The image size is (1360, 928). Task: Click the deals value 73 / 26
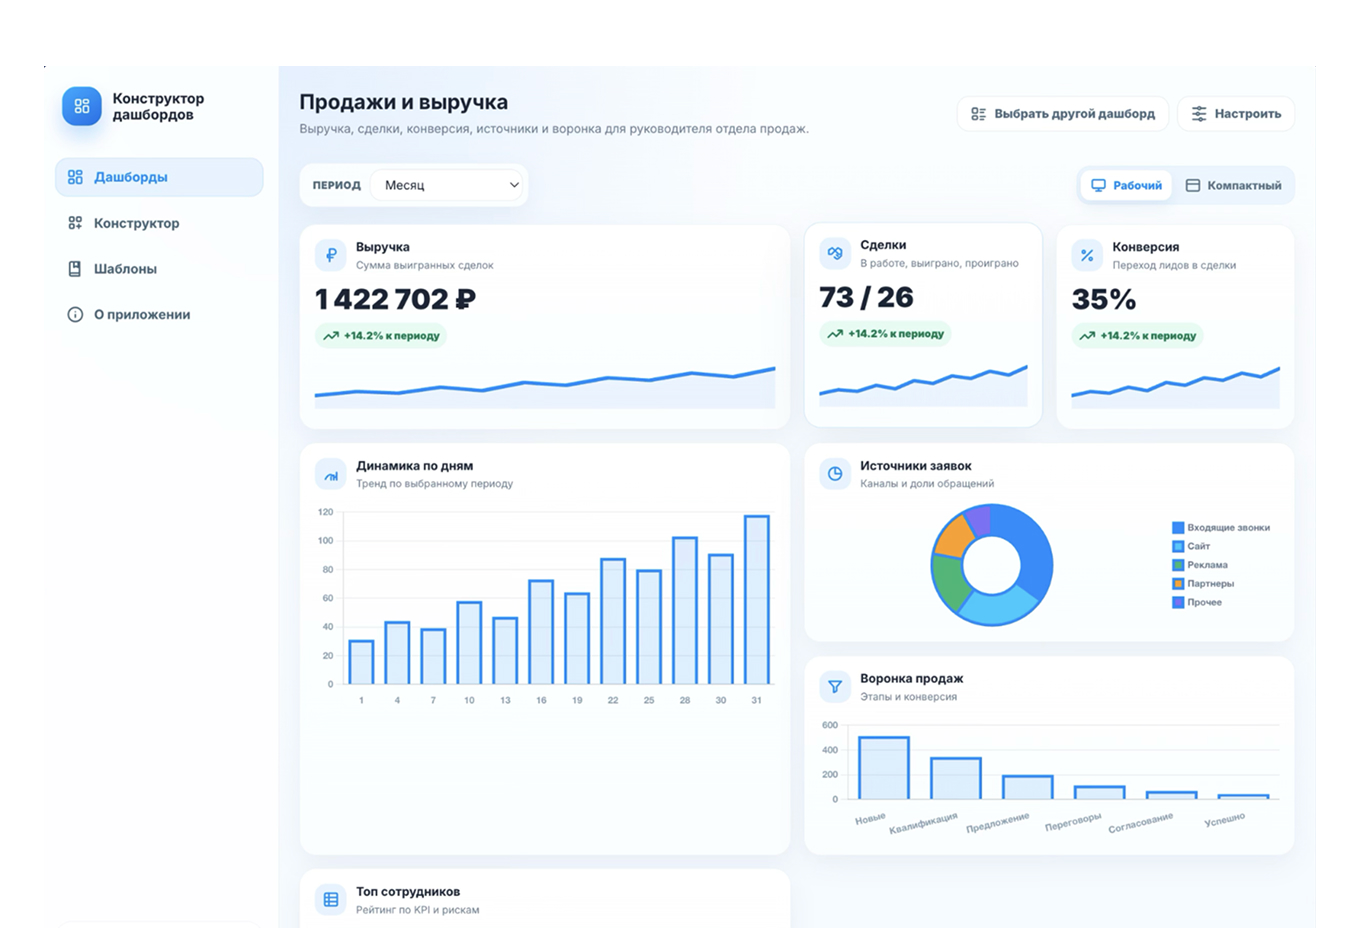866,297
